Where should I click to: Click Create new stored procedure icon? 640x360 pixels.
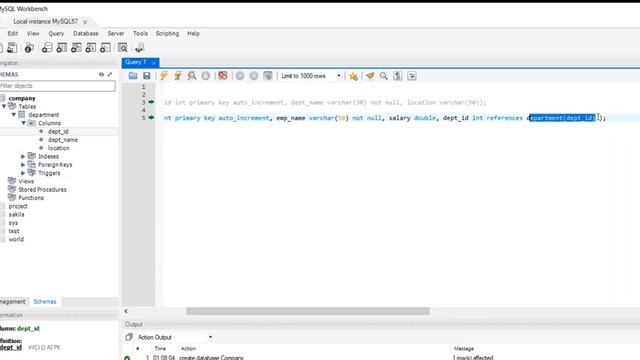pyautogui.click(x=91, y=48)
